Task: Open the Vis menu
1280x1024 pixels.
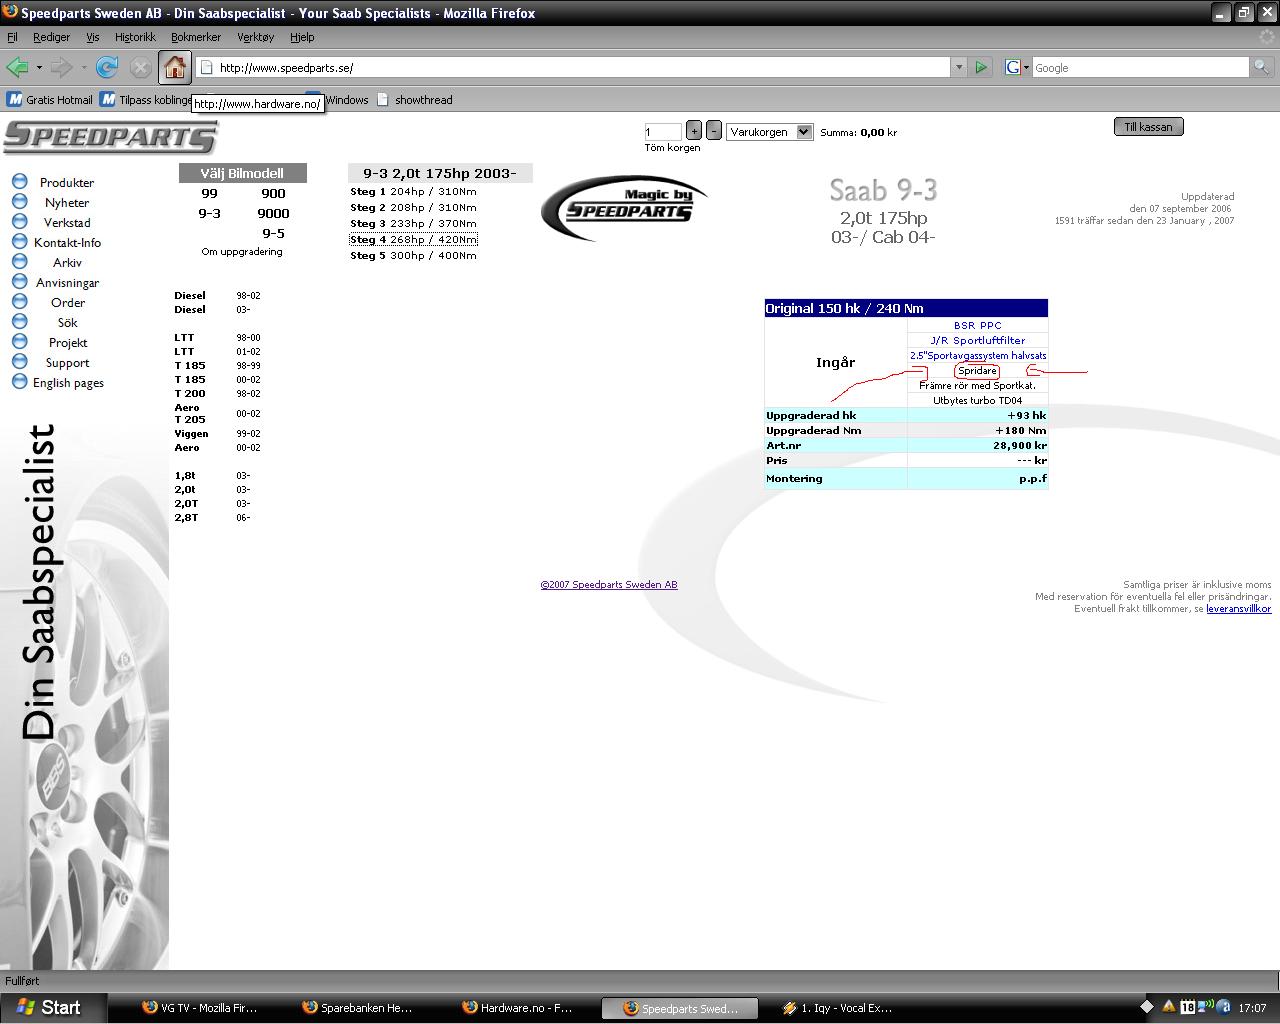Action: click(x=92, y=37)
